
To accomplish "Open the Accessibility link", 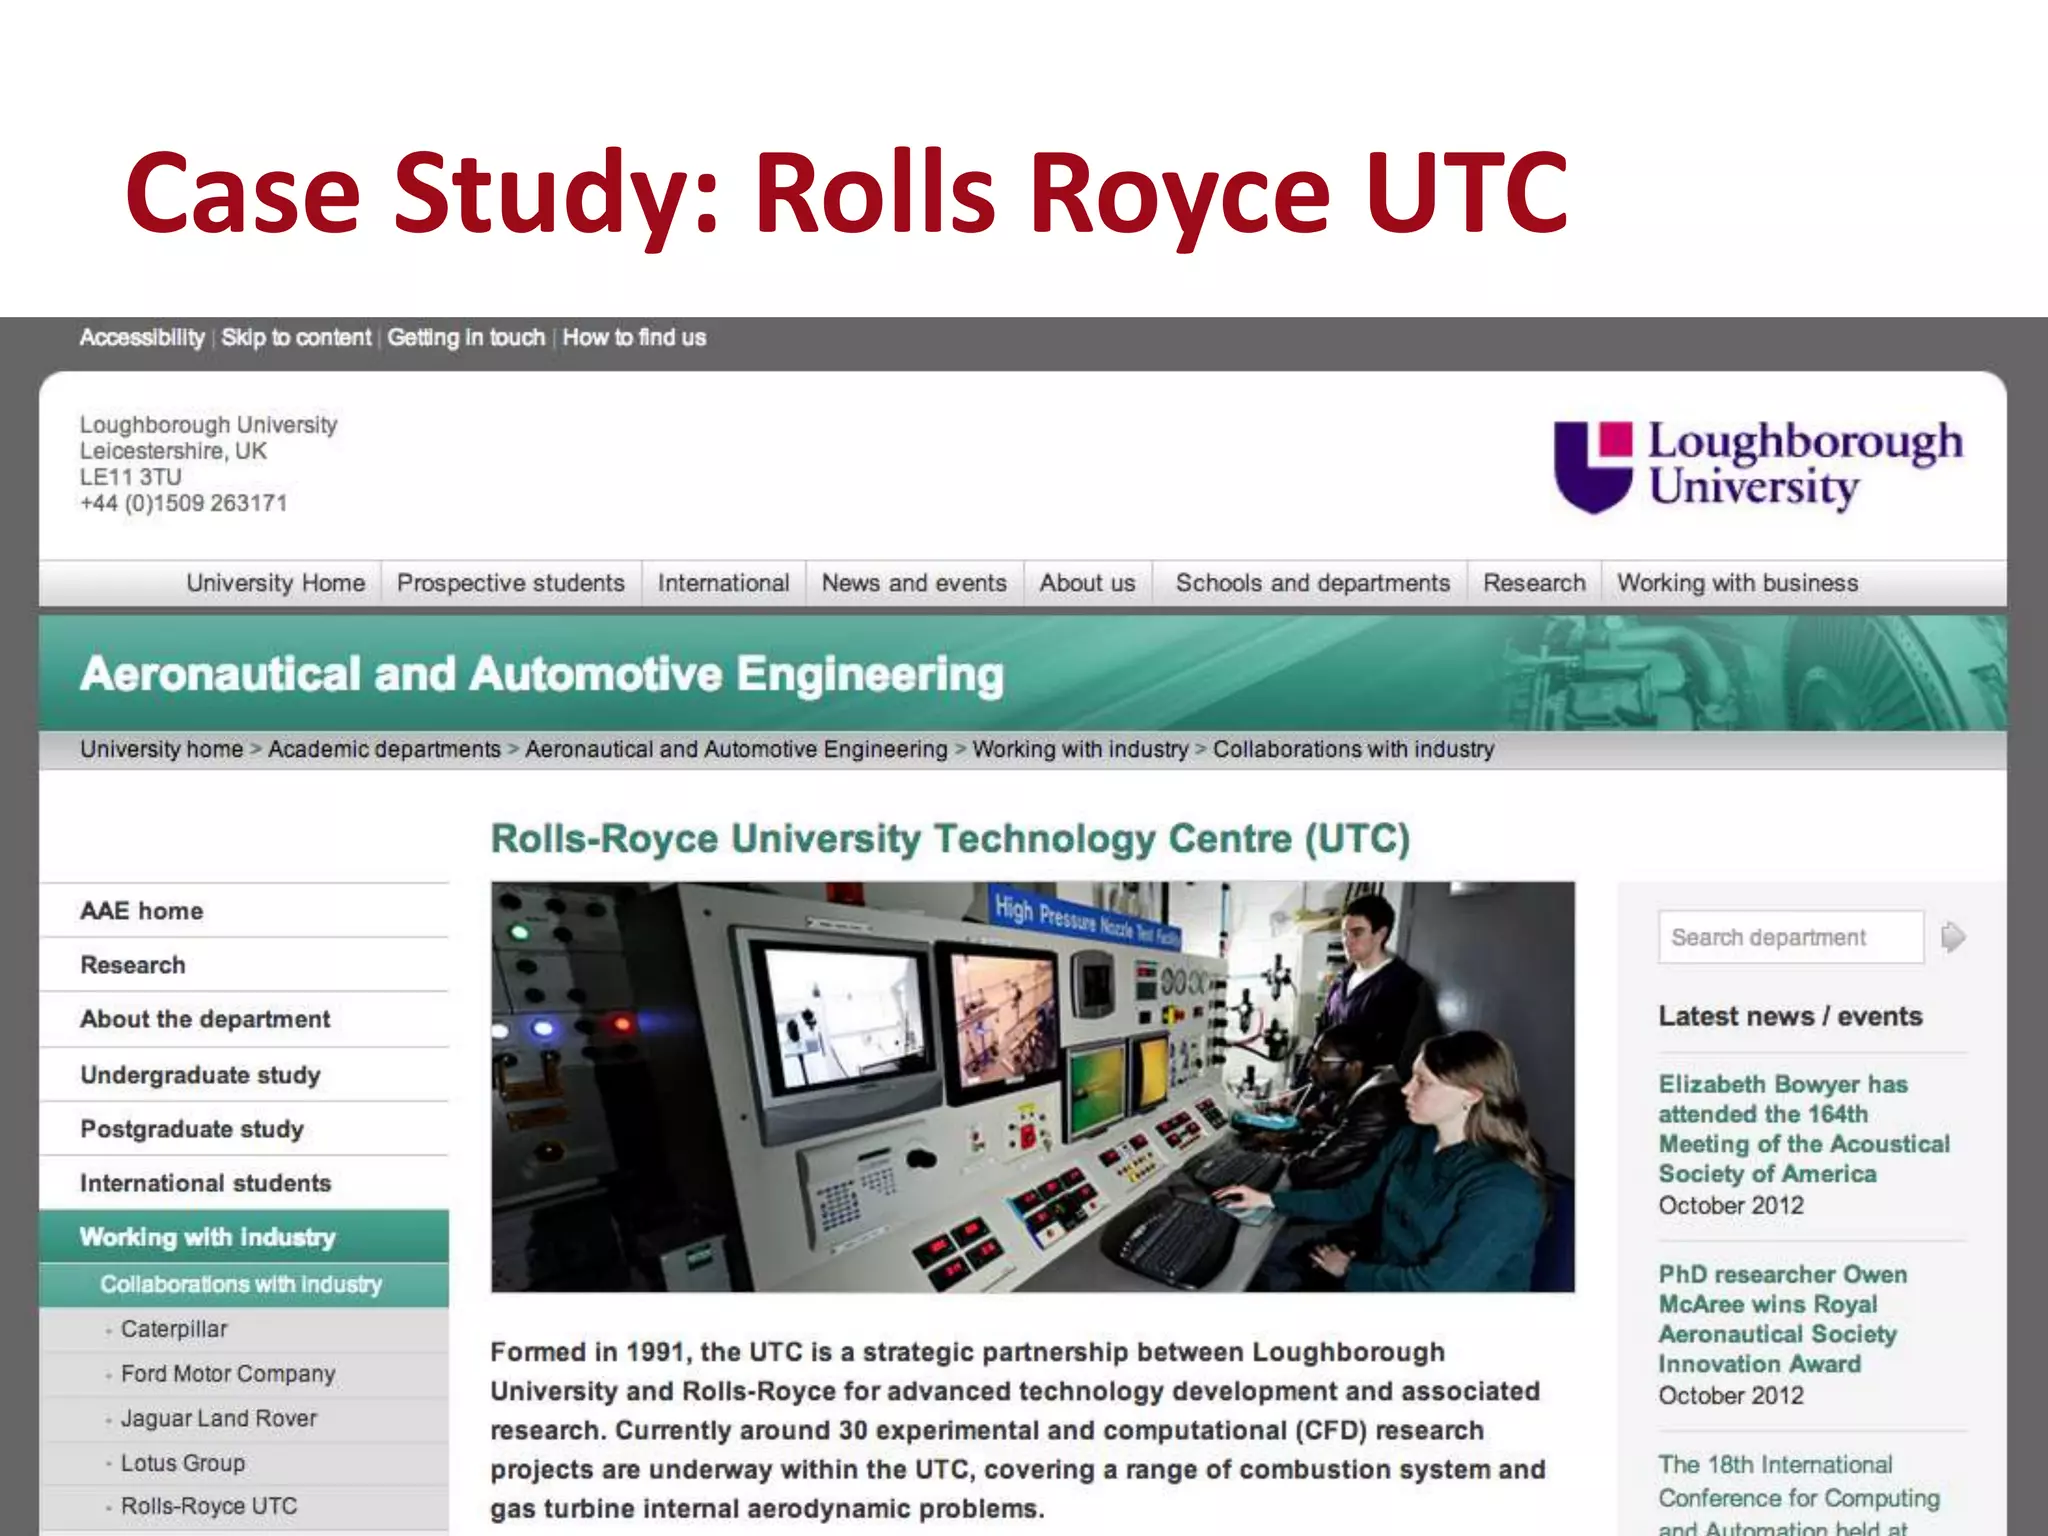I will 142,338.
